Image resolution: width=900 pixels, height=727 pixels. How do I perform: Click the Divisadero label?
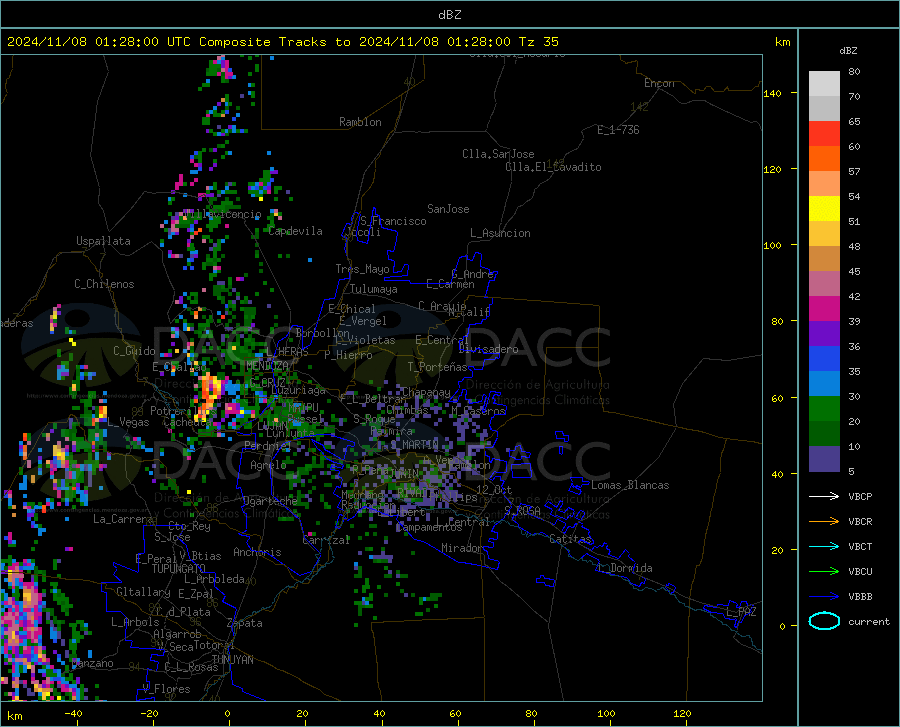(x=488, y=349)
